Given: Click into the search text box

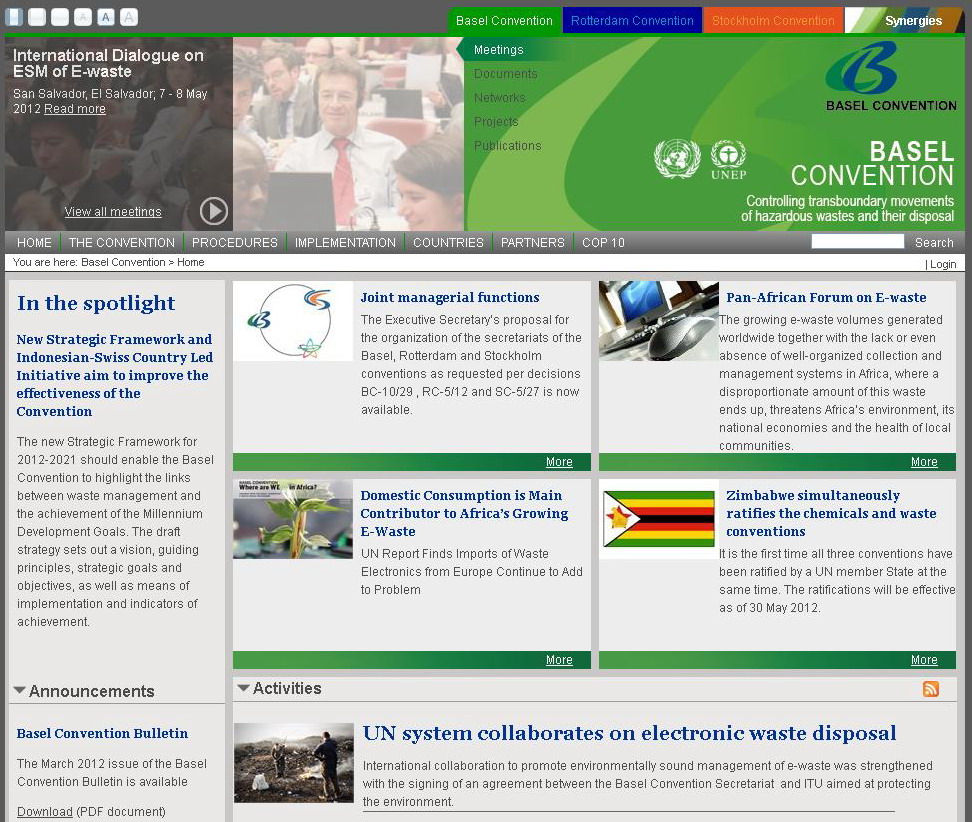Looking at the screenshot, I should [857, 241].
